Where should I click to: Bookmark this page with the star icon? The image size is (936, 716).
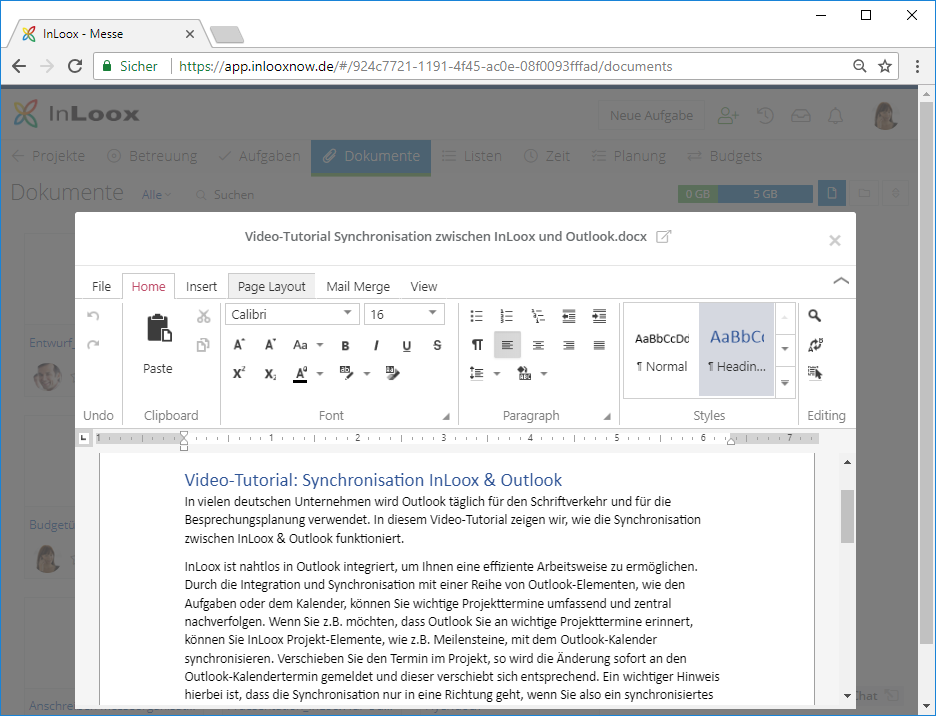tap(885, 66)
